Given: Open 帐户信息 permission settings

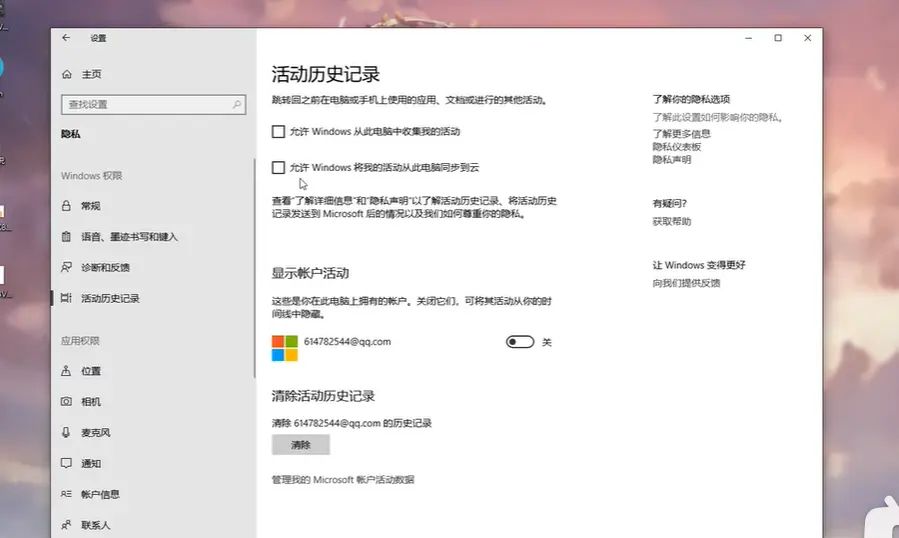Looking at the screenshot, I should 100,494.
